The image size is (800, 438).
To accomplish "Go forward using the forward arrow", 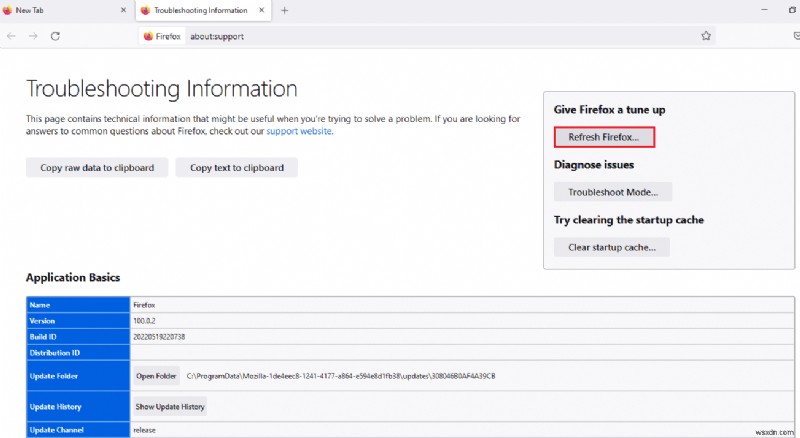I will tap(33, 36).
